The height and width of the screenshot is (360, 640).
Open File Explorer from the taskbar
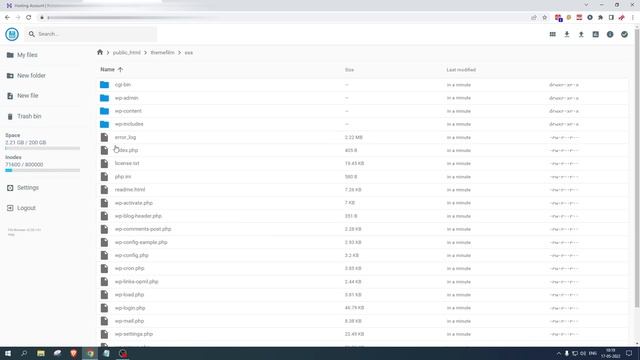(41, 353)
